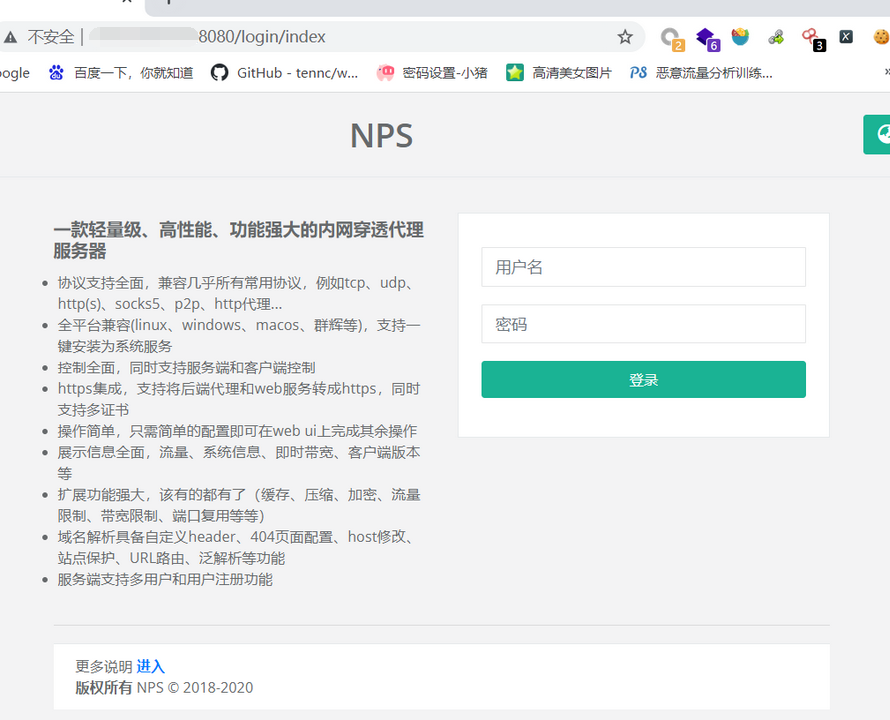Click the 内网穿透代理服务器 heading
Screen dimensions: 890x720
pos(238,240)
